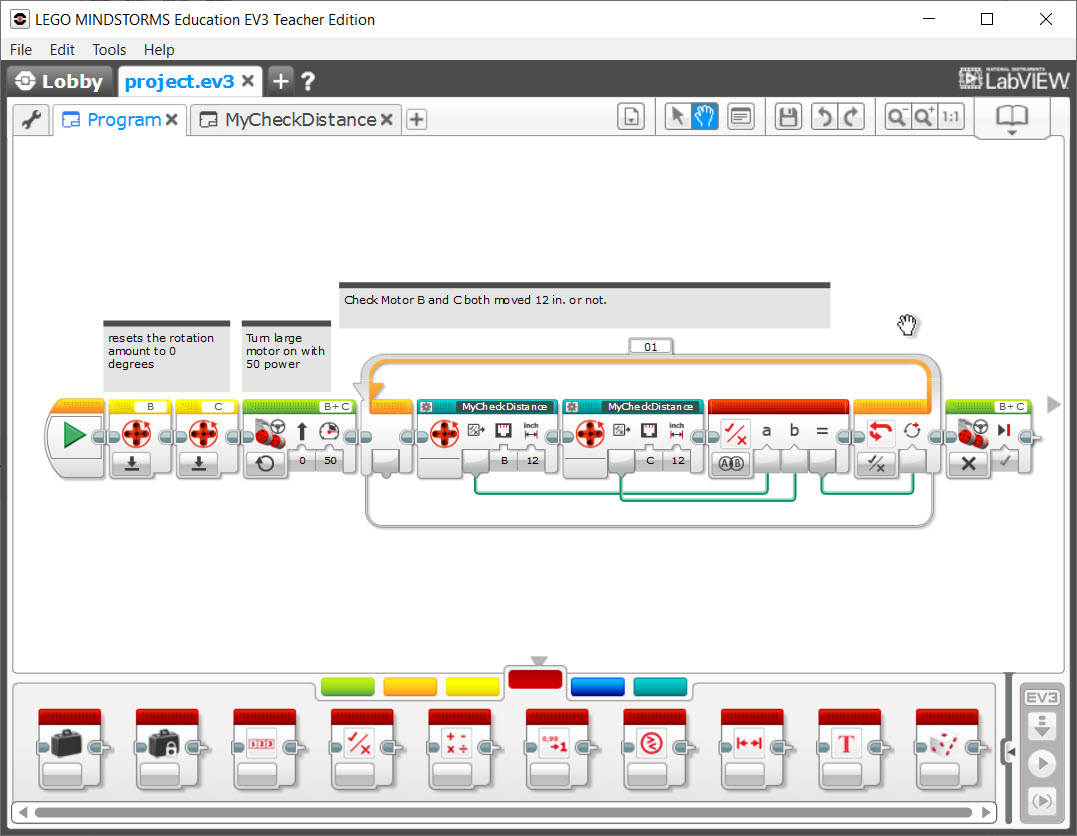Download and run the program
Viewport: 1077px width, 836px height.
pos(1041,763)
